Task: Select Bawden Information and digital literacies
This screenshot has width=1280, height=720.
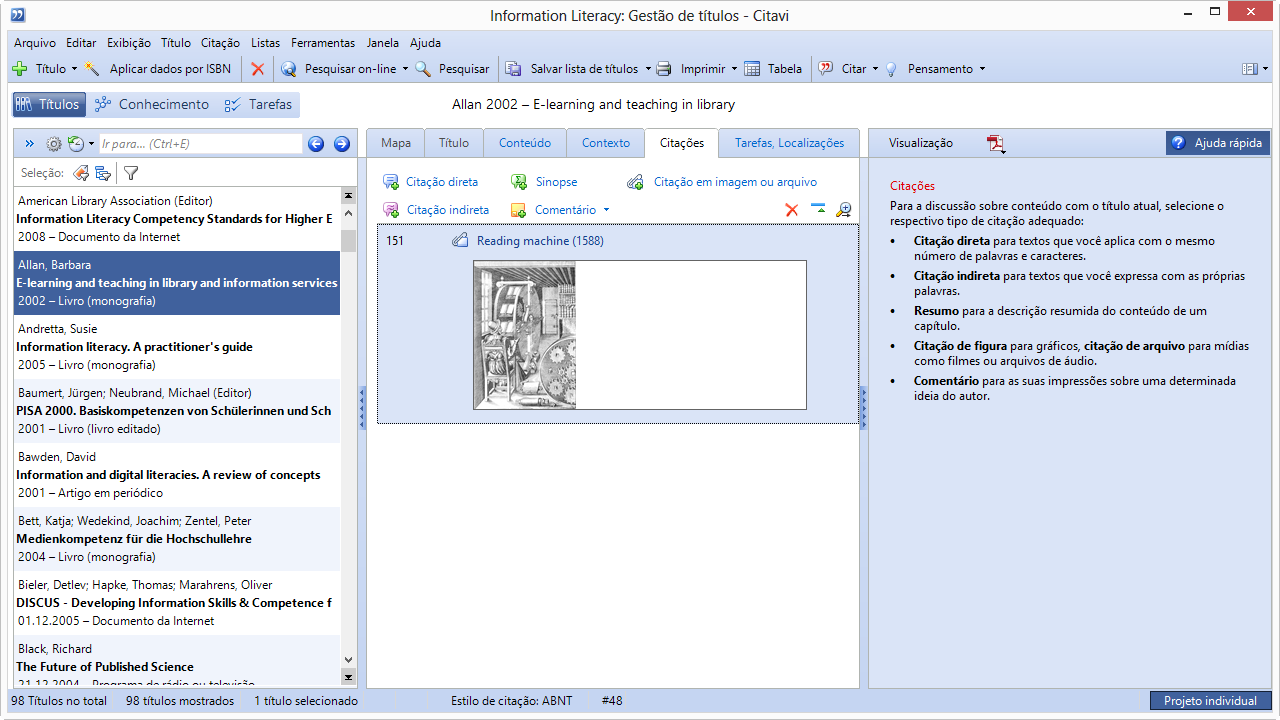Action: [x=177, y=475]
